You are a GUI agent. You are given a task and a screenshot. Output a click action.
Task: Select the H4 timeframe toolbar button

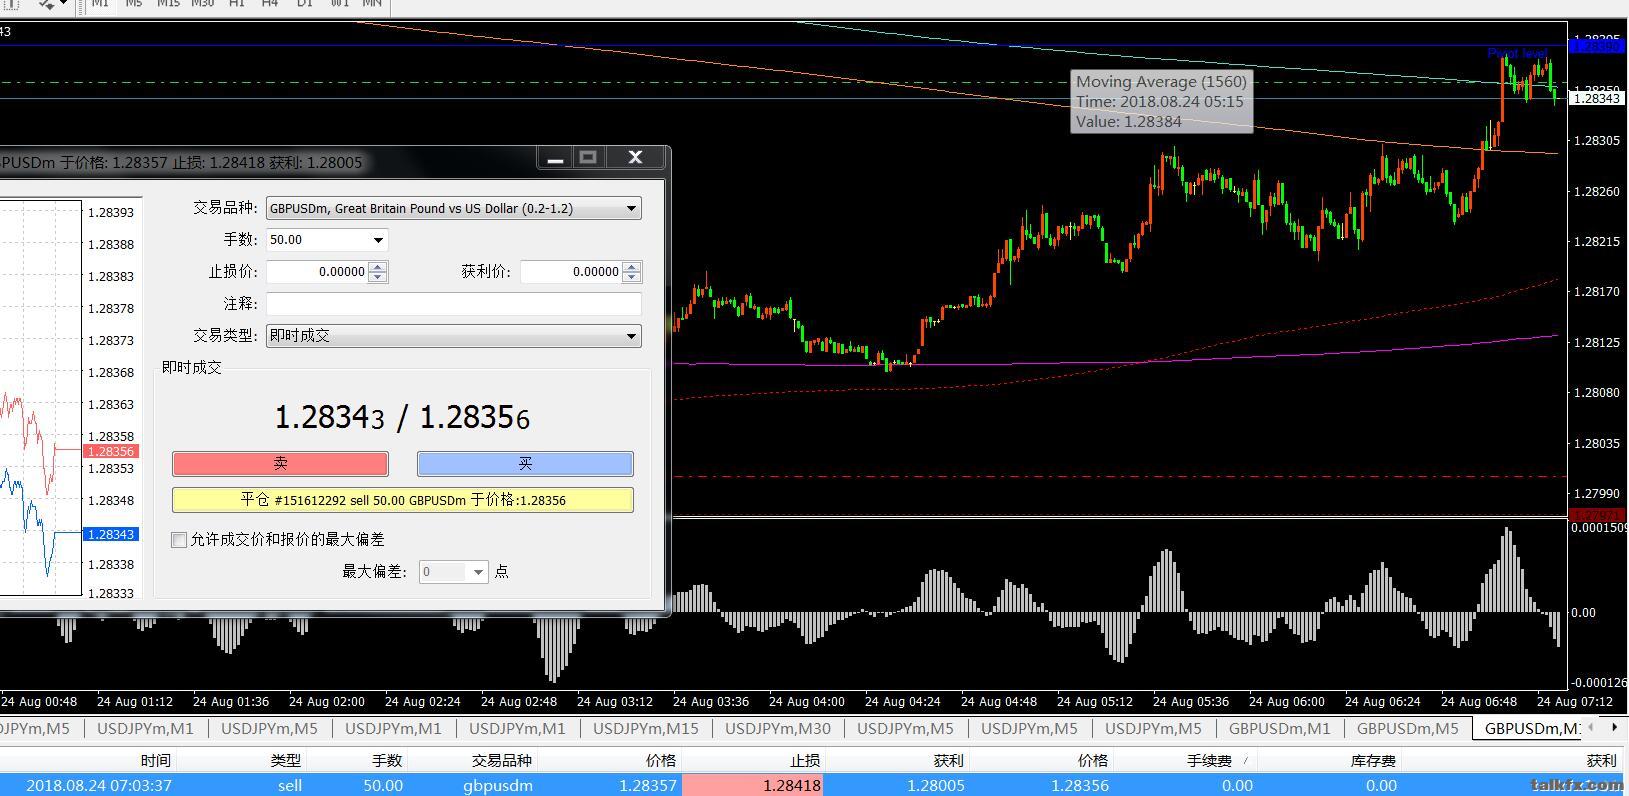(270, 4)
